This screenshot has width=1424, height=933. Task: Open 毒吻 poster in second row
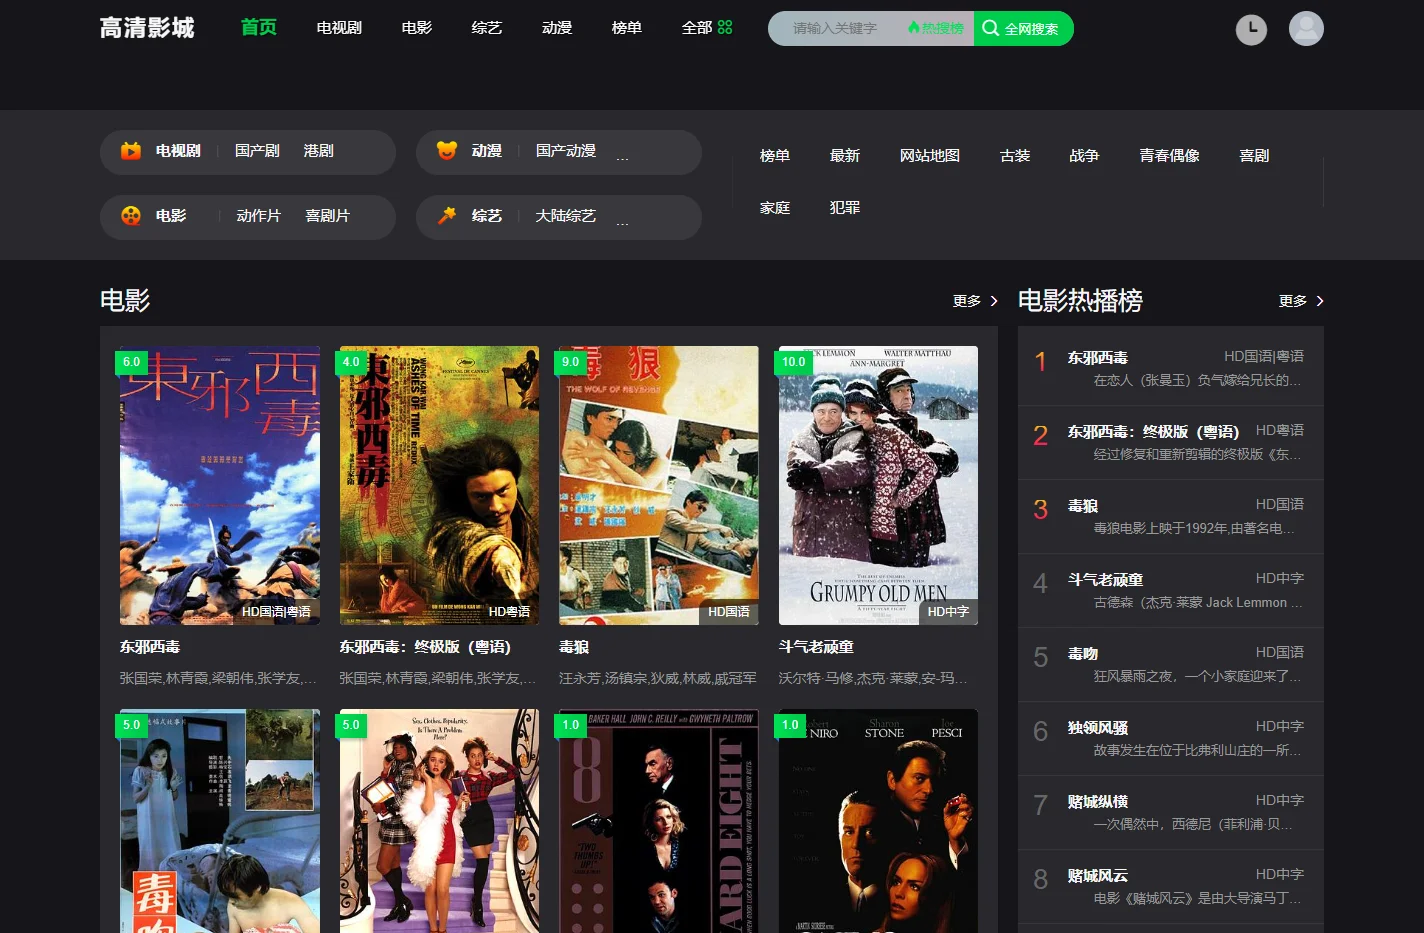point(220,821)
